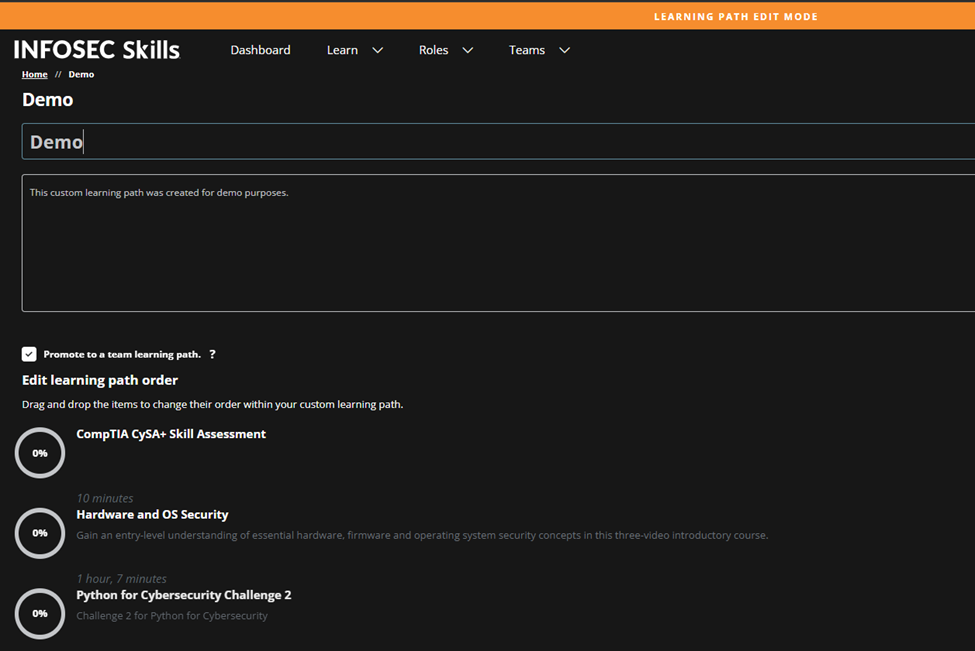Expand the Learn dropdown chevron

coord(377,49)
